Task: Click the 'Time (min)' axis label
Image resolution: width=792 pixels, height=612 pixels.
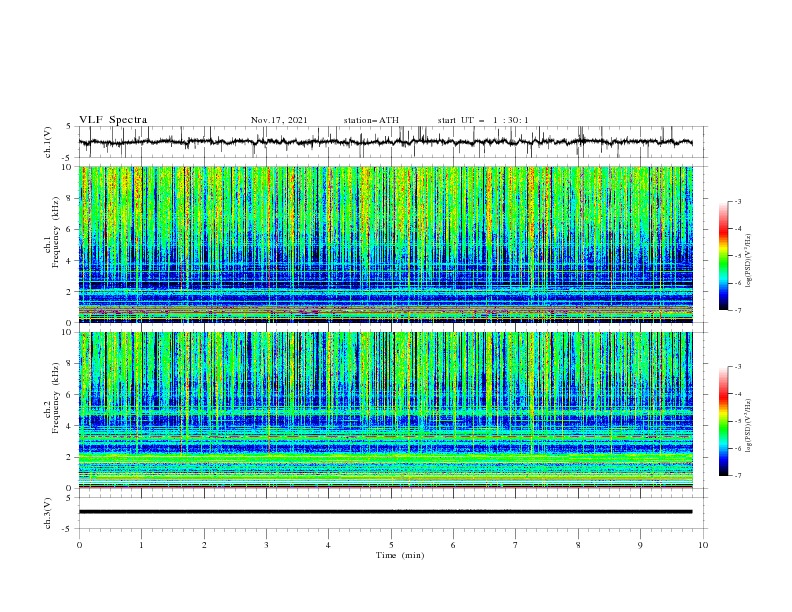Action: (x=400, y=555)
